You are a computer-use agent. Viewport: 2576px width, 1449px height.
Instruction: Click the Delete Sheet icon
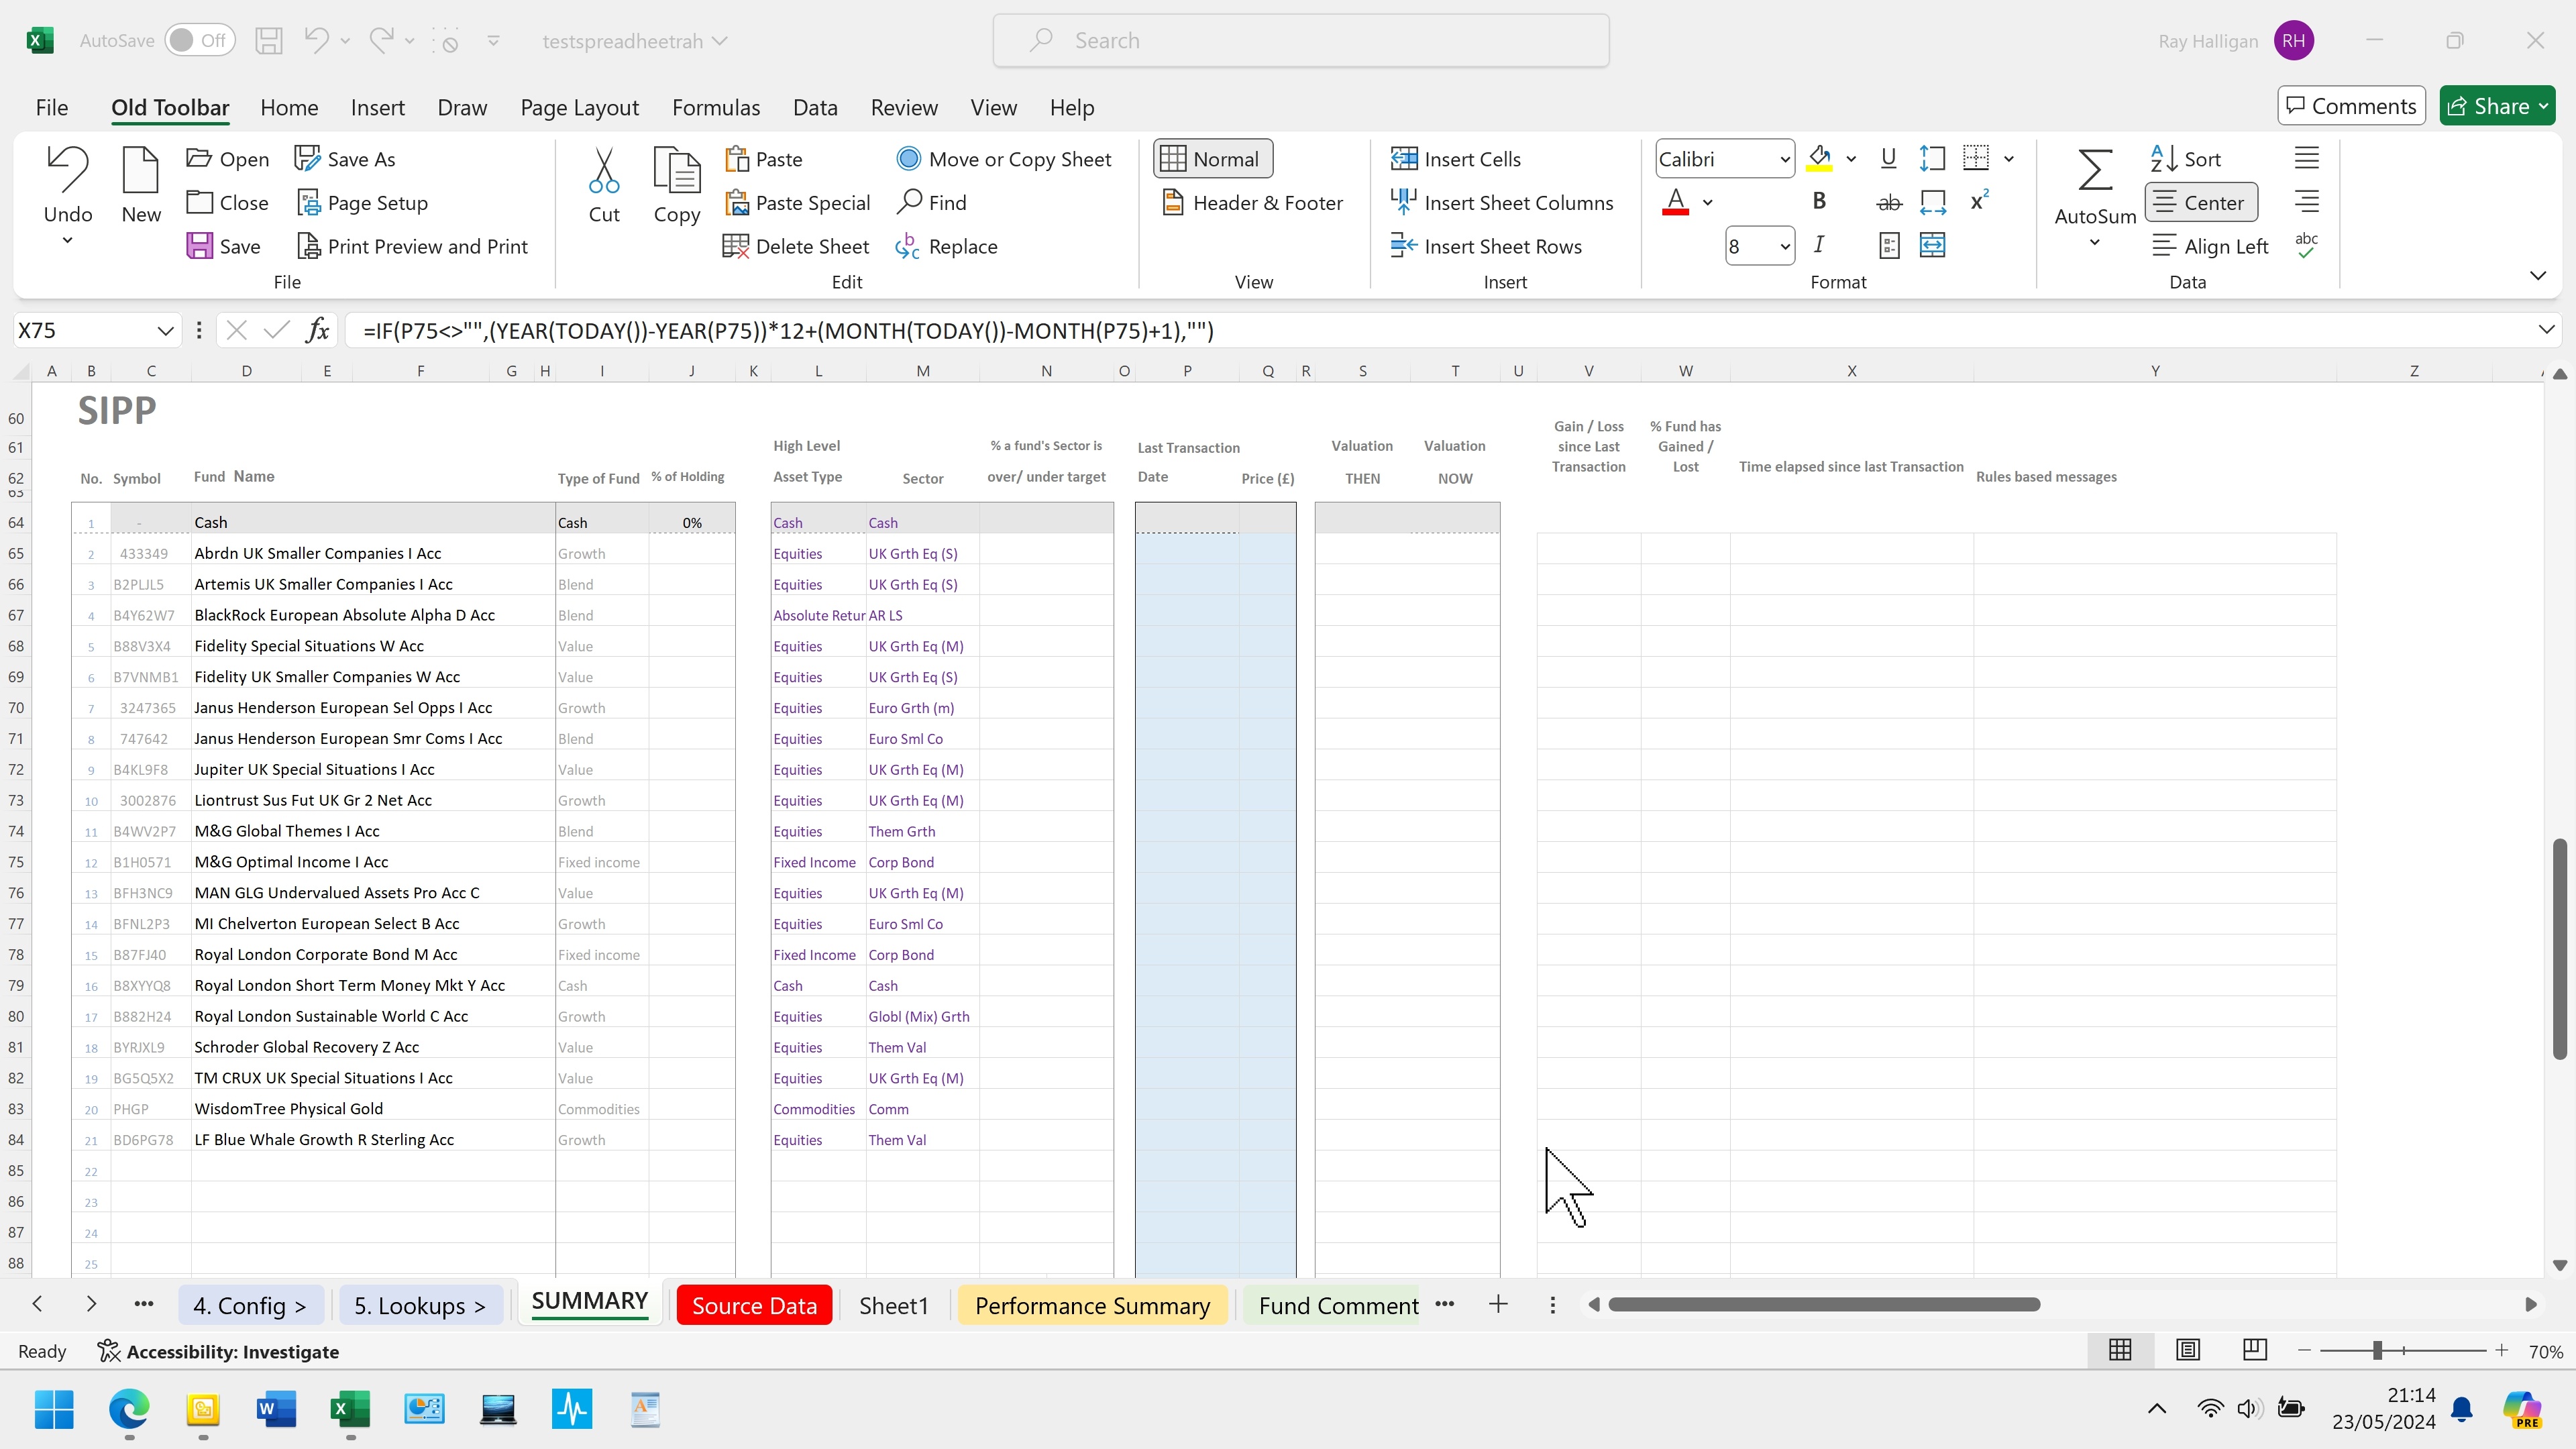pos(735,246)
